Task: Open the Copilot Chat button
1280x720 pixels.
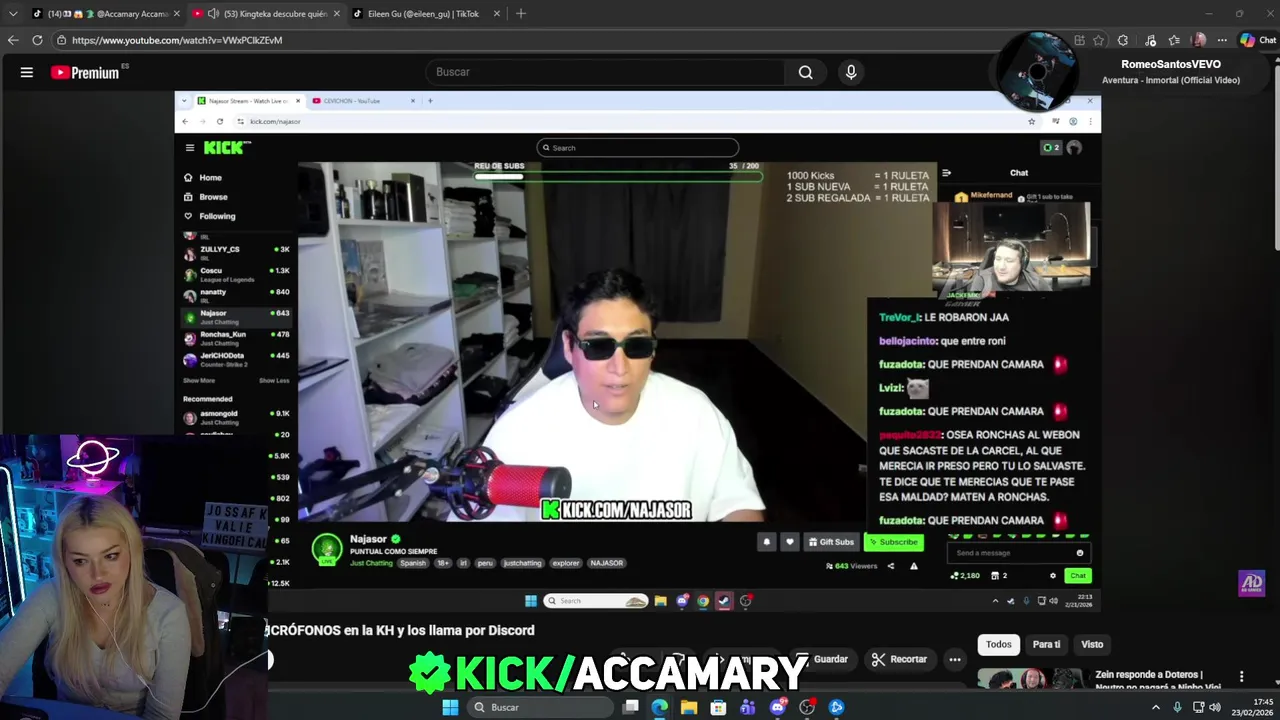Action: tap(1258, 40)
